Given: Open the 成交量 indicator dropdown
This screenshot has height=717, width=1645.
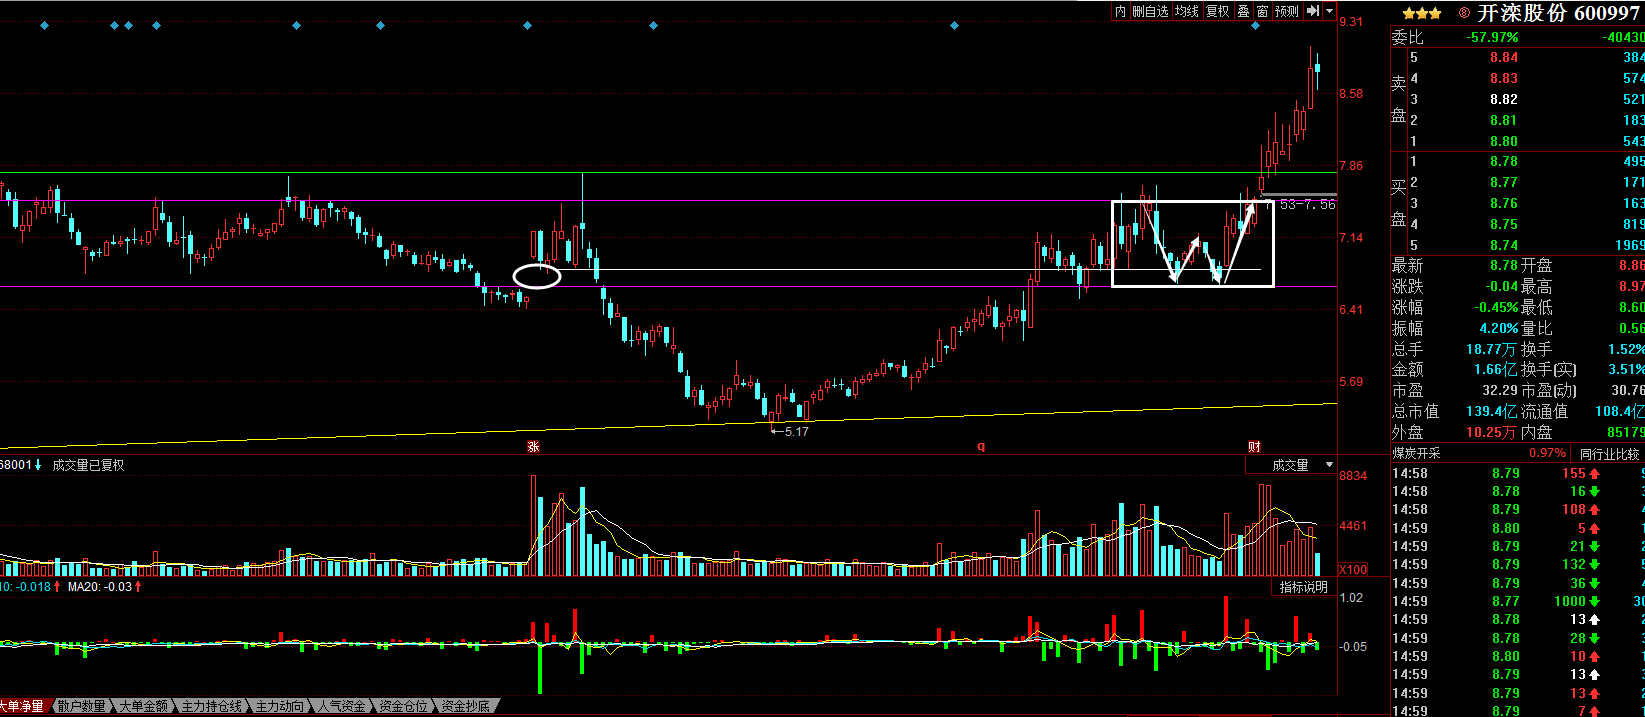Looking at the screenshot, I should pyautogui.click(x=1329, y=465).
